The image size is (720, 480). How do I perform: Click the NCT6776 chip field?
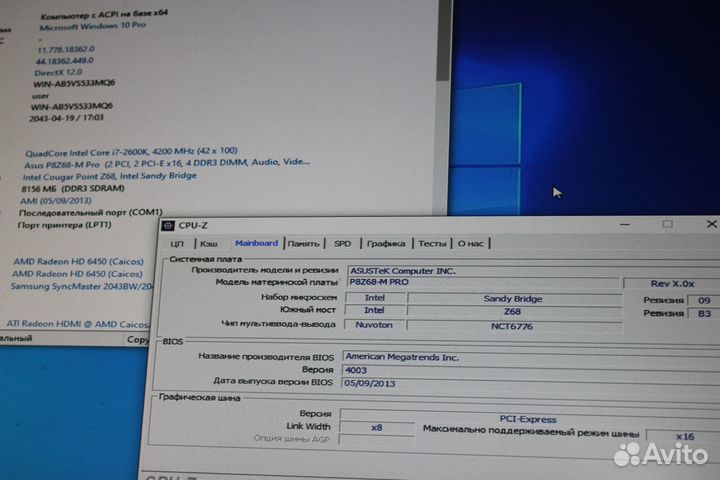click(x=512, y=326)
